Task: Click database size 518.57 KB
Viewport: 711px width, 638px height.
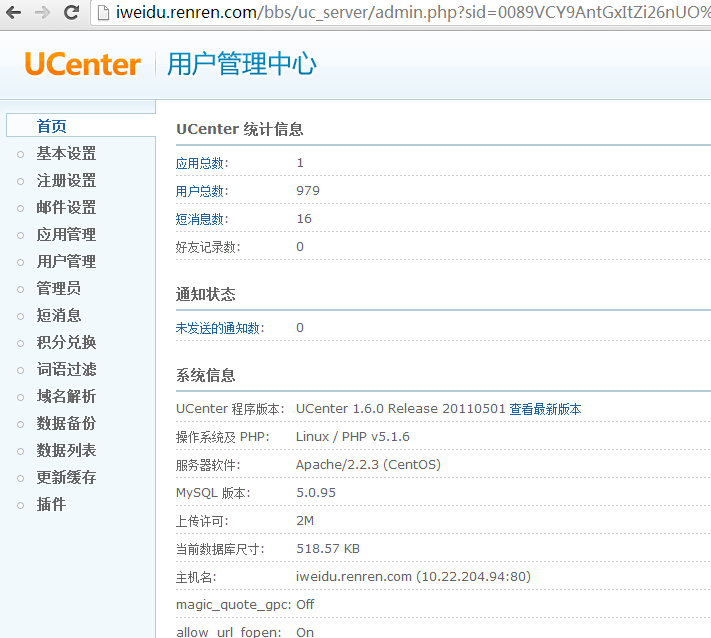Action: (328, 549)
